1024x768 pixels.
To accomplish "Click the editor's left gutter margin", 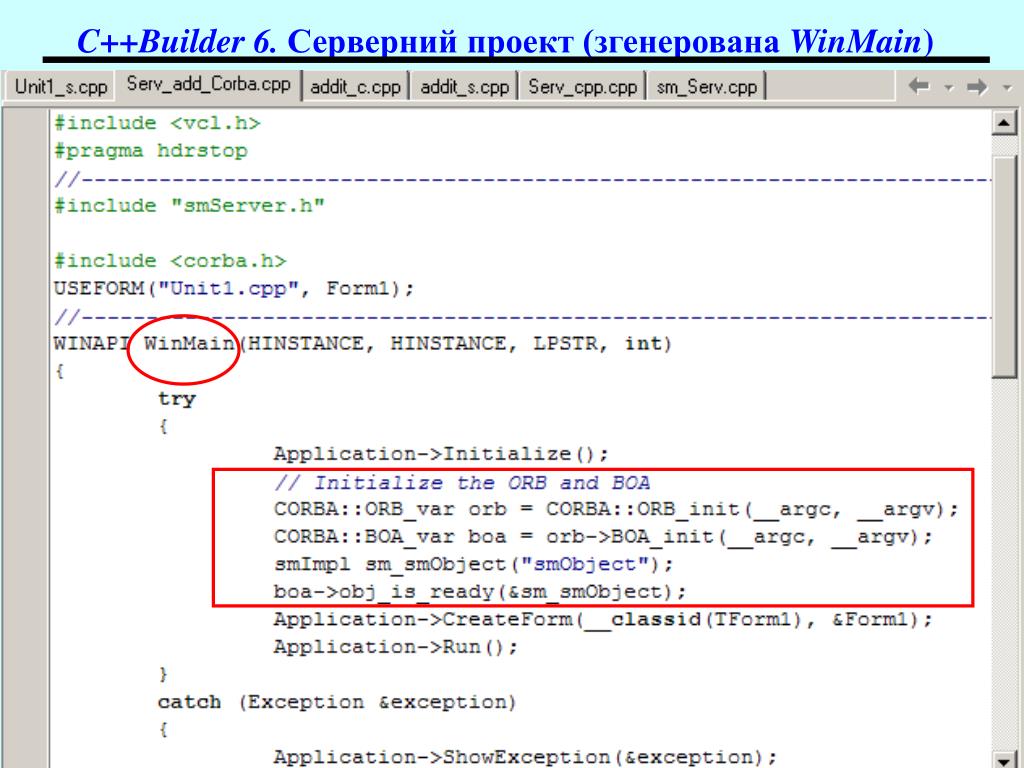I will click(26, 438).
